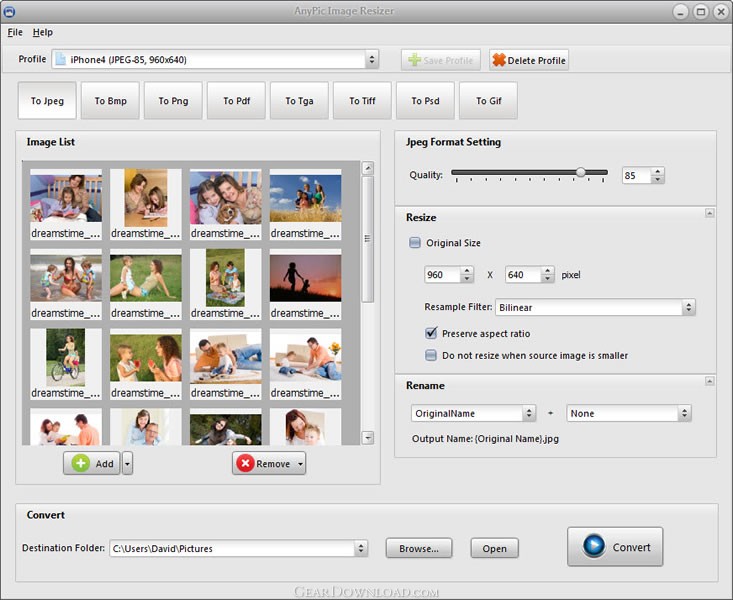Select thumbnail of father with flower pot
Image resolution: width=733 pixels, height=600 pixels.
305,364
